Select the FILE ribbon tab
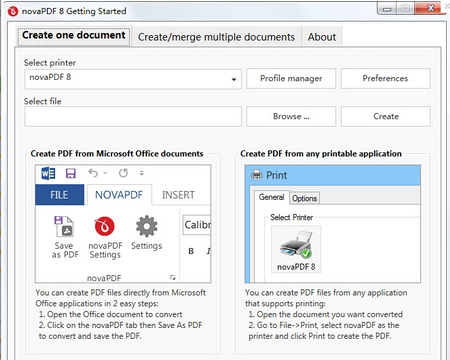Screen dimensions: 450x360 [x=59, y=195]
